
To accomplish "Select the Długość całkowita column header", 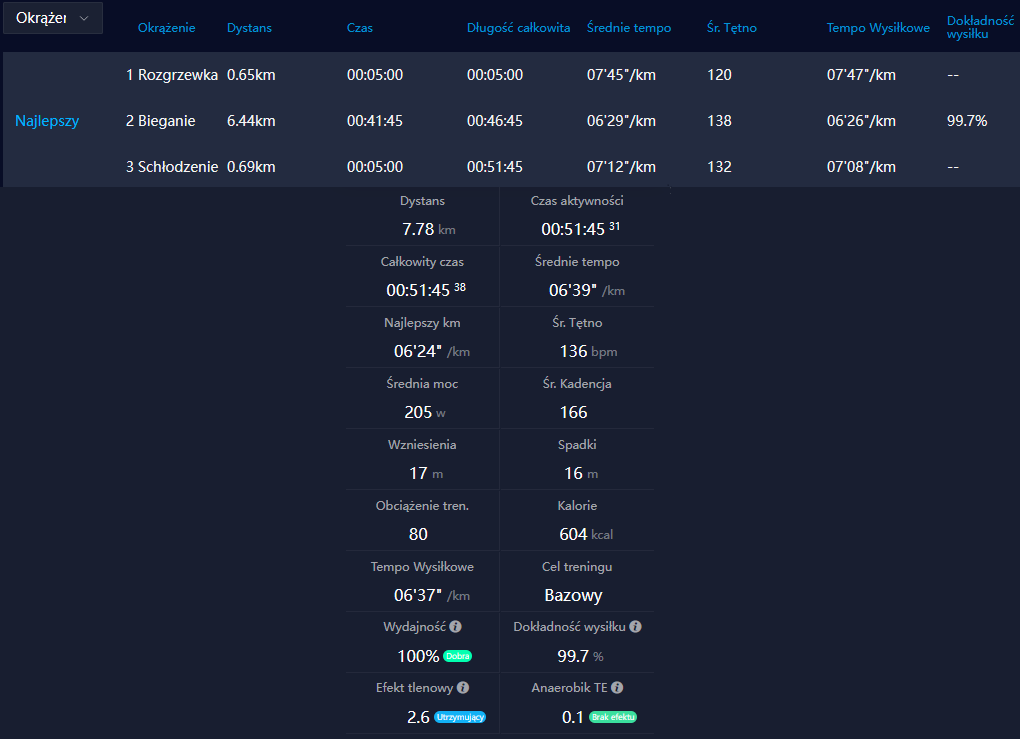I will [517, 28].
